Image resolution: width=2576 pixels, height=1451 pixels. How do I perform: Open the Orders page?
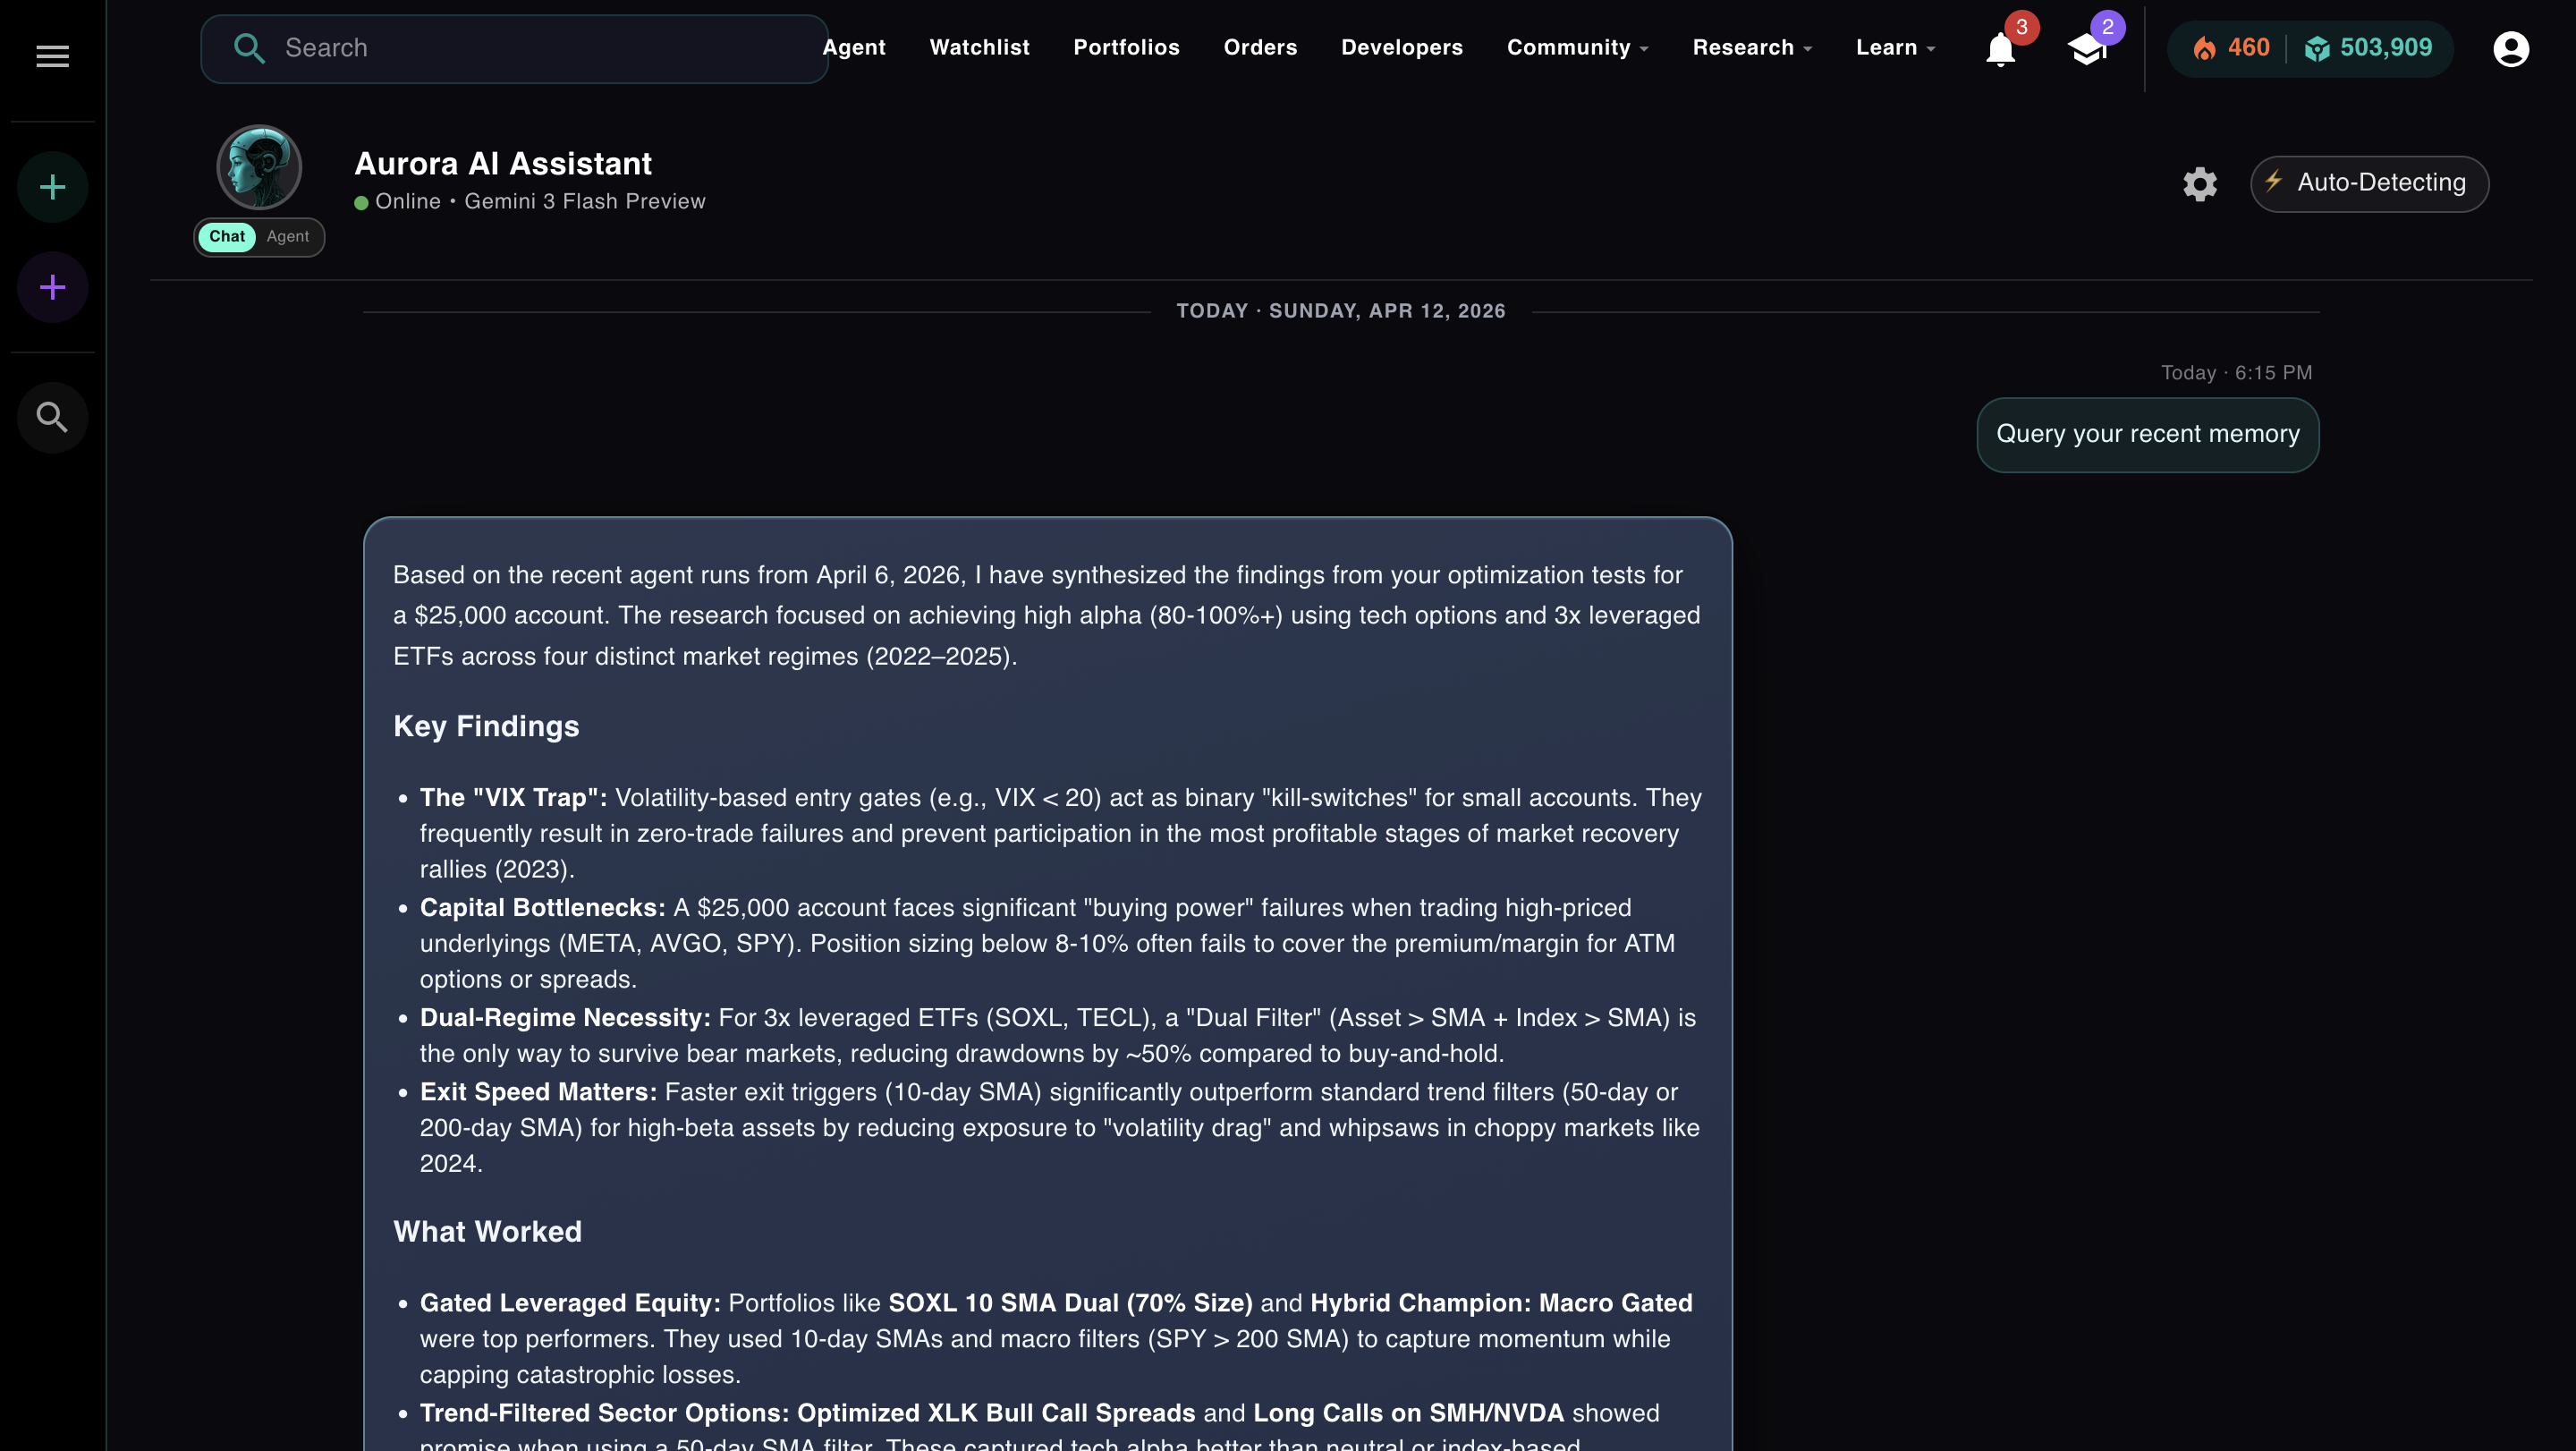(1260, 47)
